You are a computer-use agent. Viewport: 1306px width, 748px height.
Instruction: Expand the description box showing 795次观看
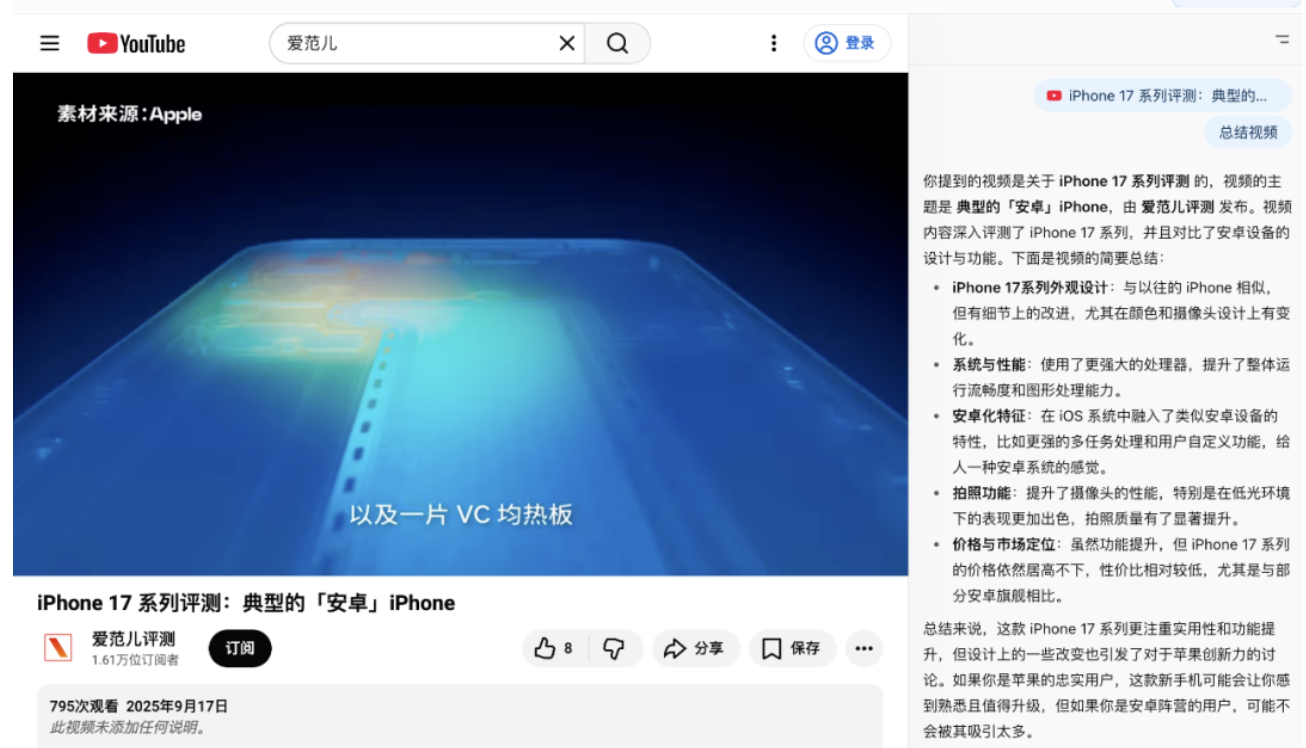[460, 716]
